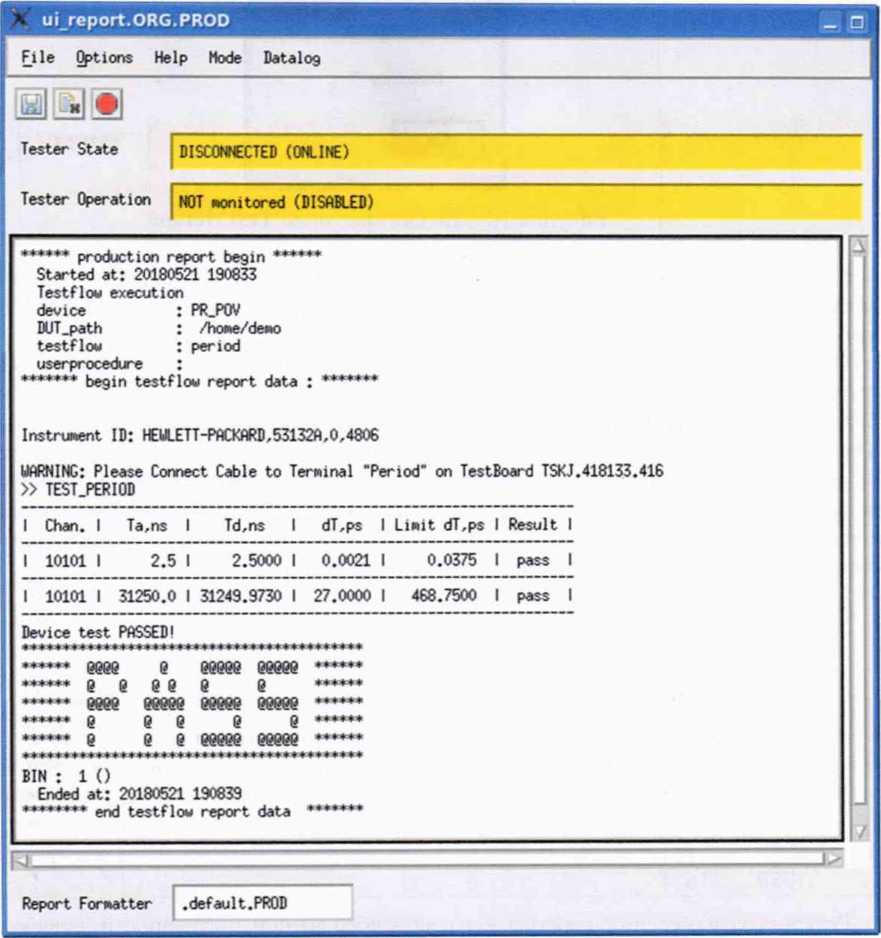Screen dimensions: 881x938
Task: Click the 'Device test PASSED!' line
Action: click(x=97, y=632)
